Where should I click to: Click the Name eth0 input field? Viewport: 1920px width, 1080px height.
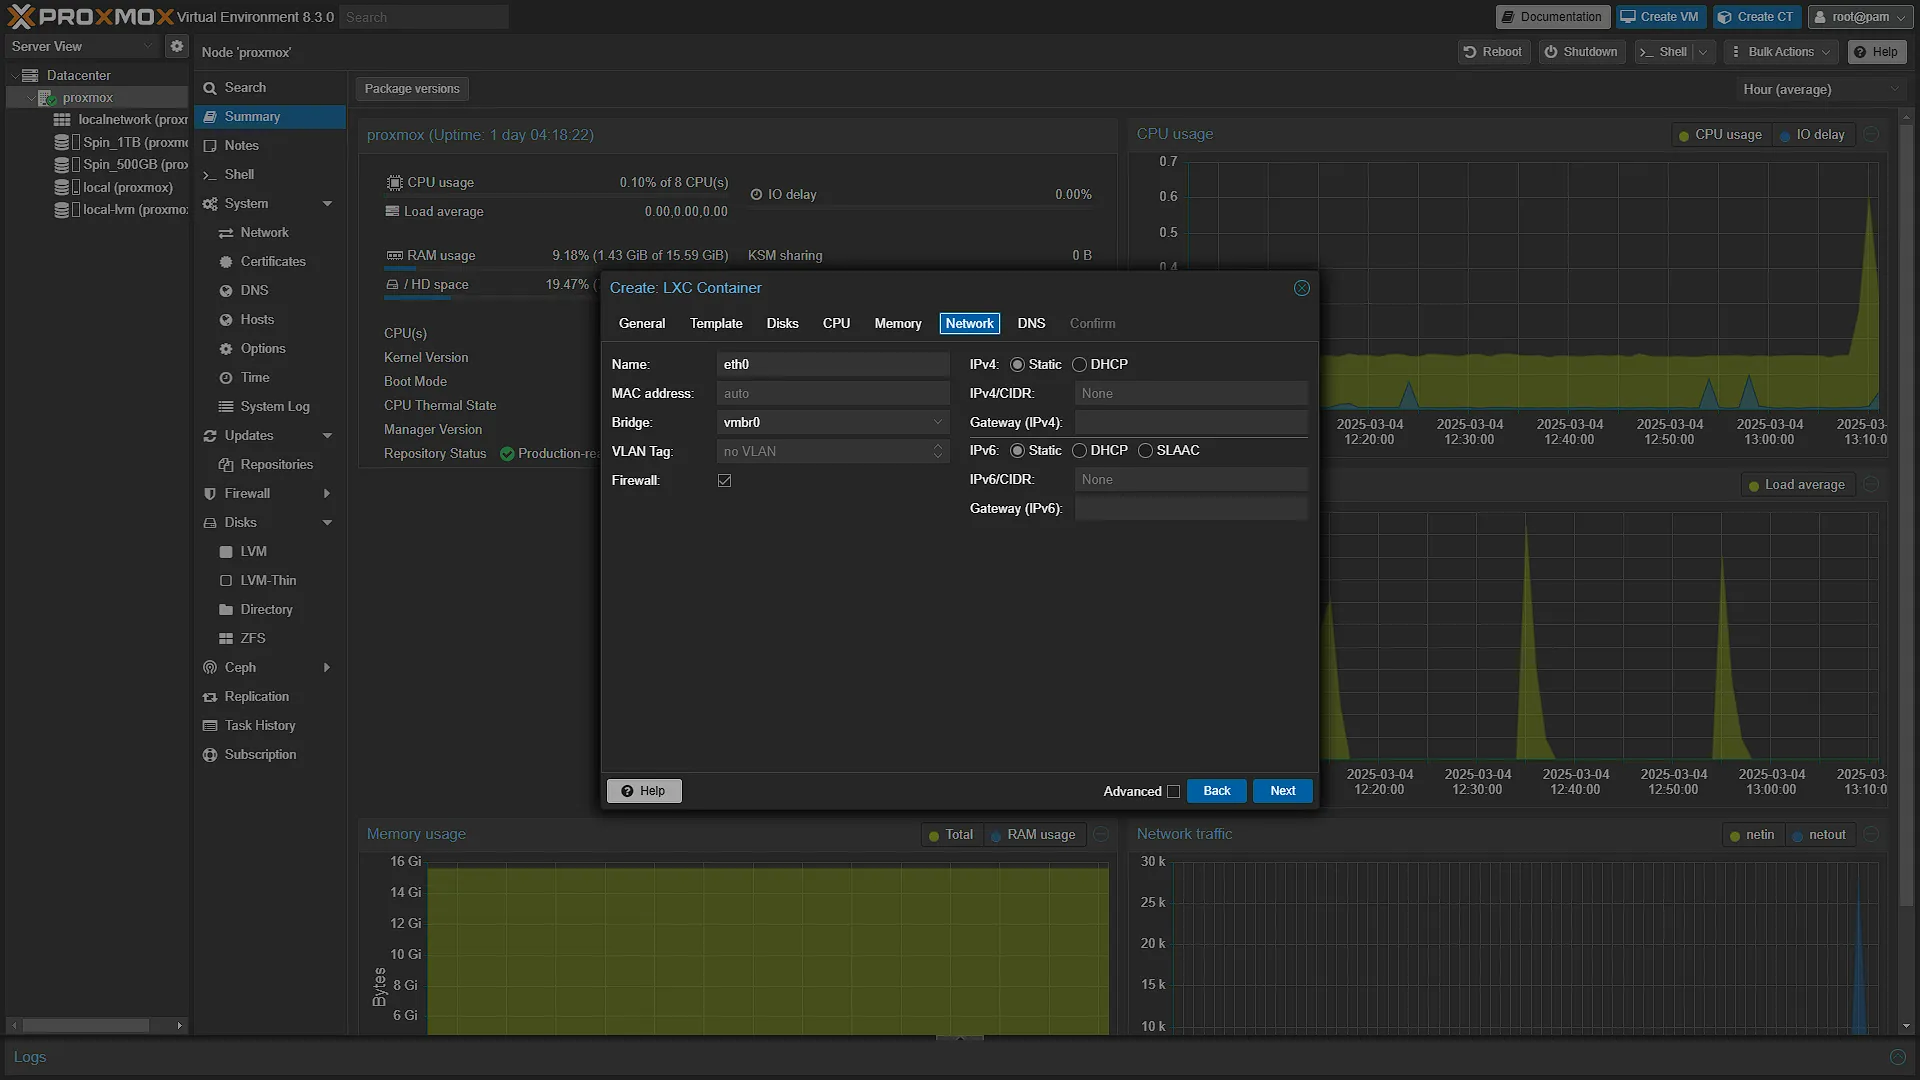click(x=833, y=365)
